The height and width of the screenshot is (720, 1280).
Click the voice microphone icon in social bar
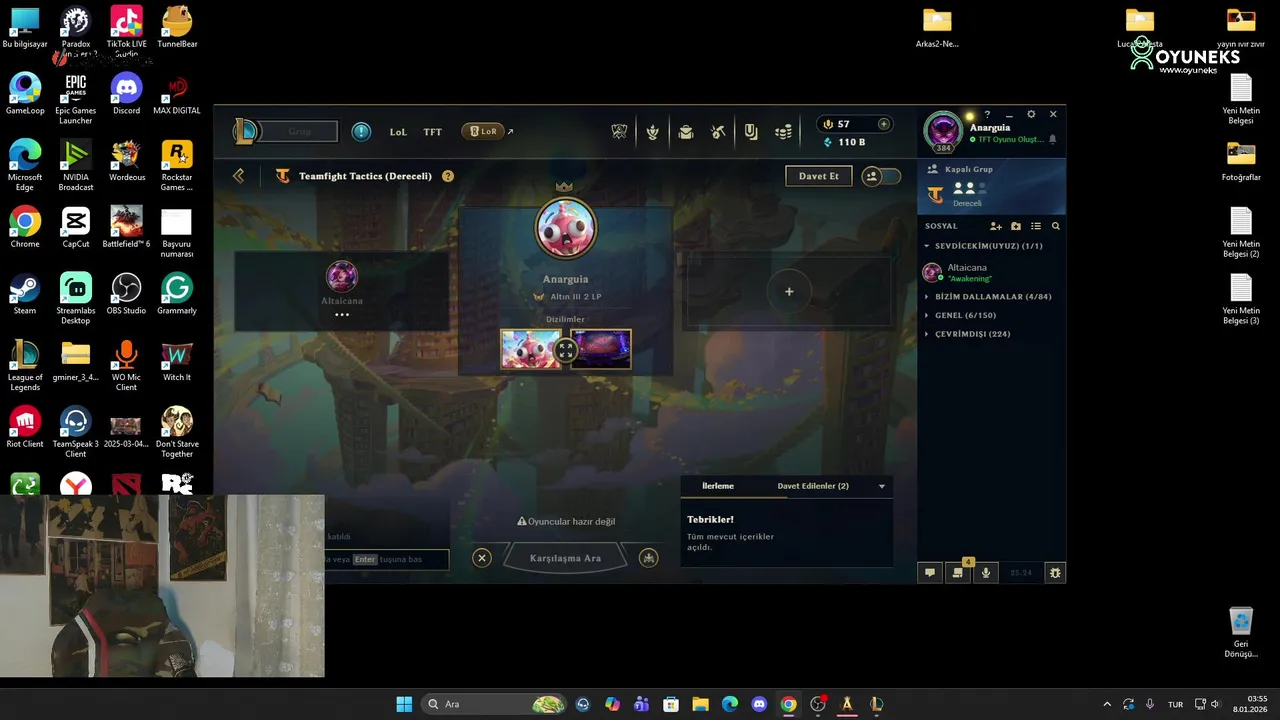pos(986,573)
